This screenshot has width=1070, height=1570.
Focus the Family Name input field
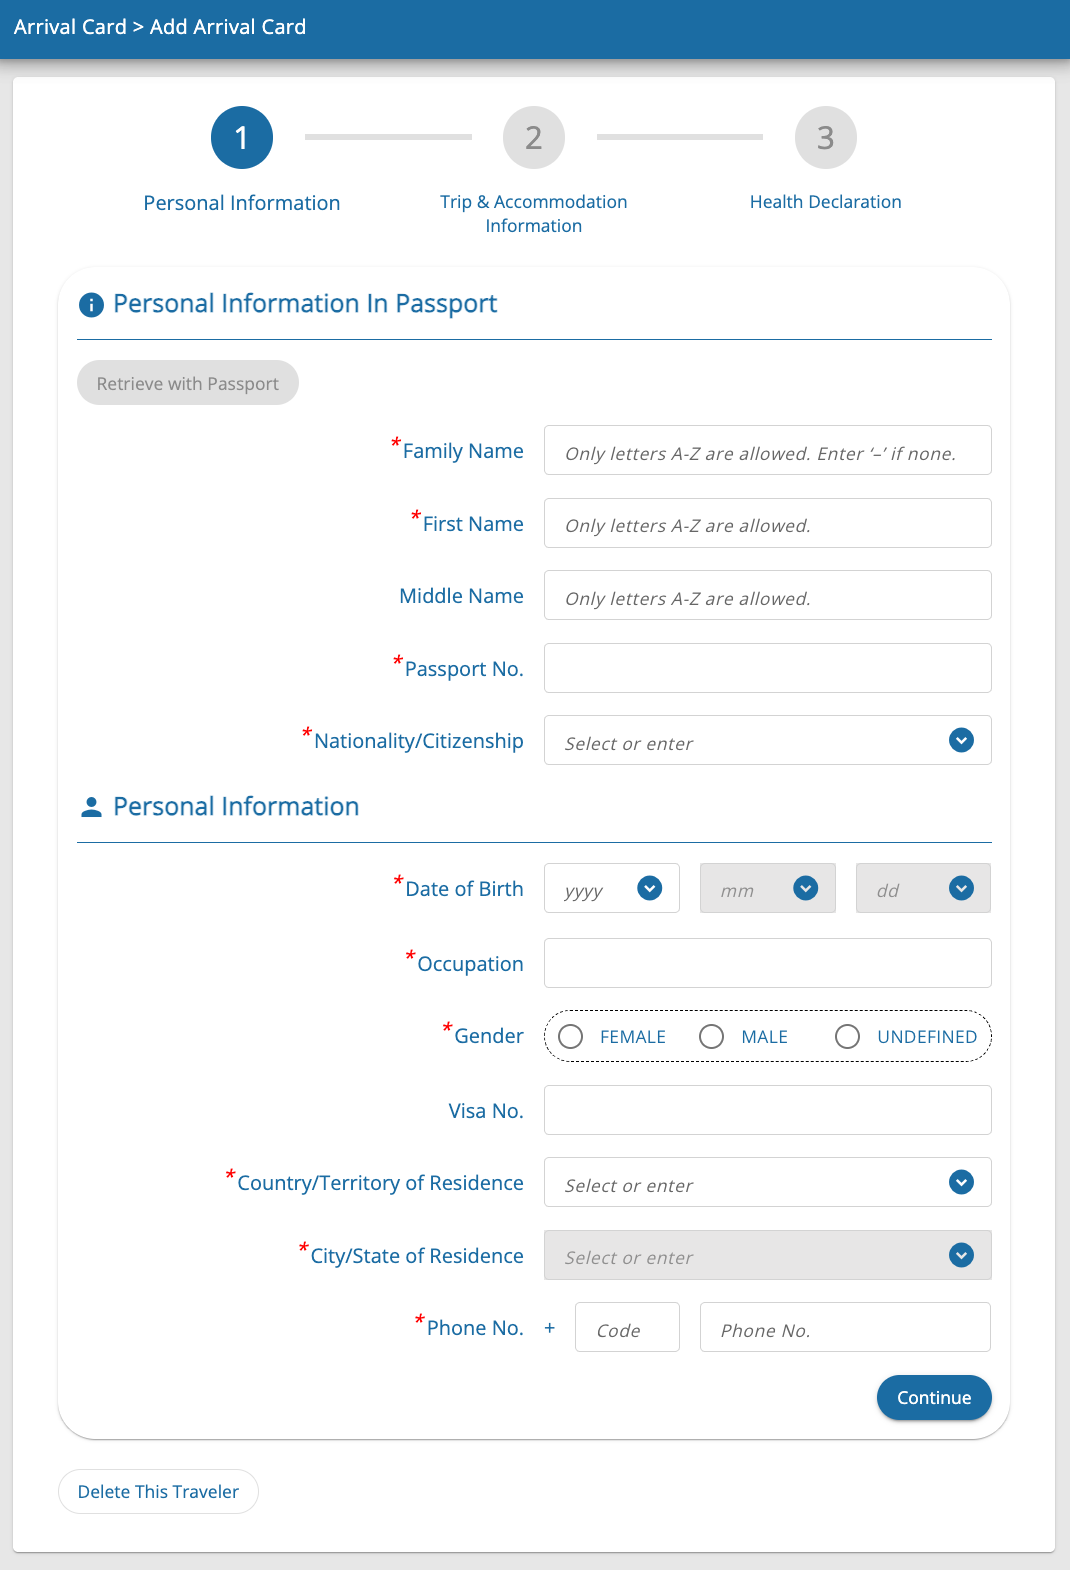[767, 451]
